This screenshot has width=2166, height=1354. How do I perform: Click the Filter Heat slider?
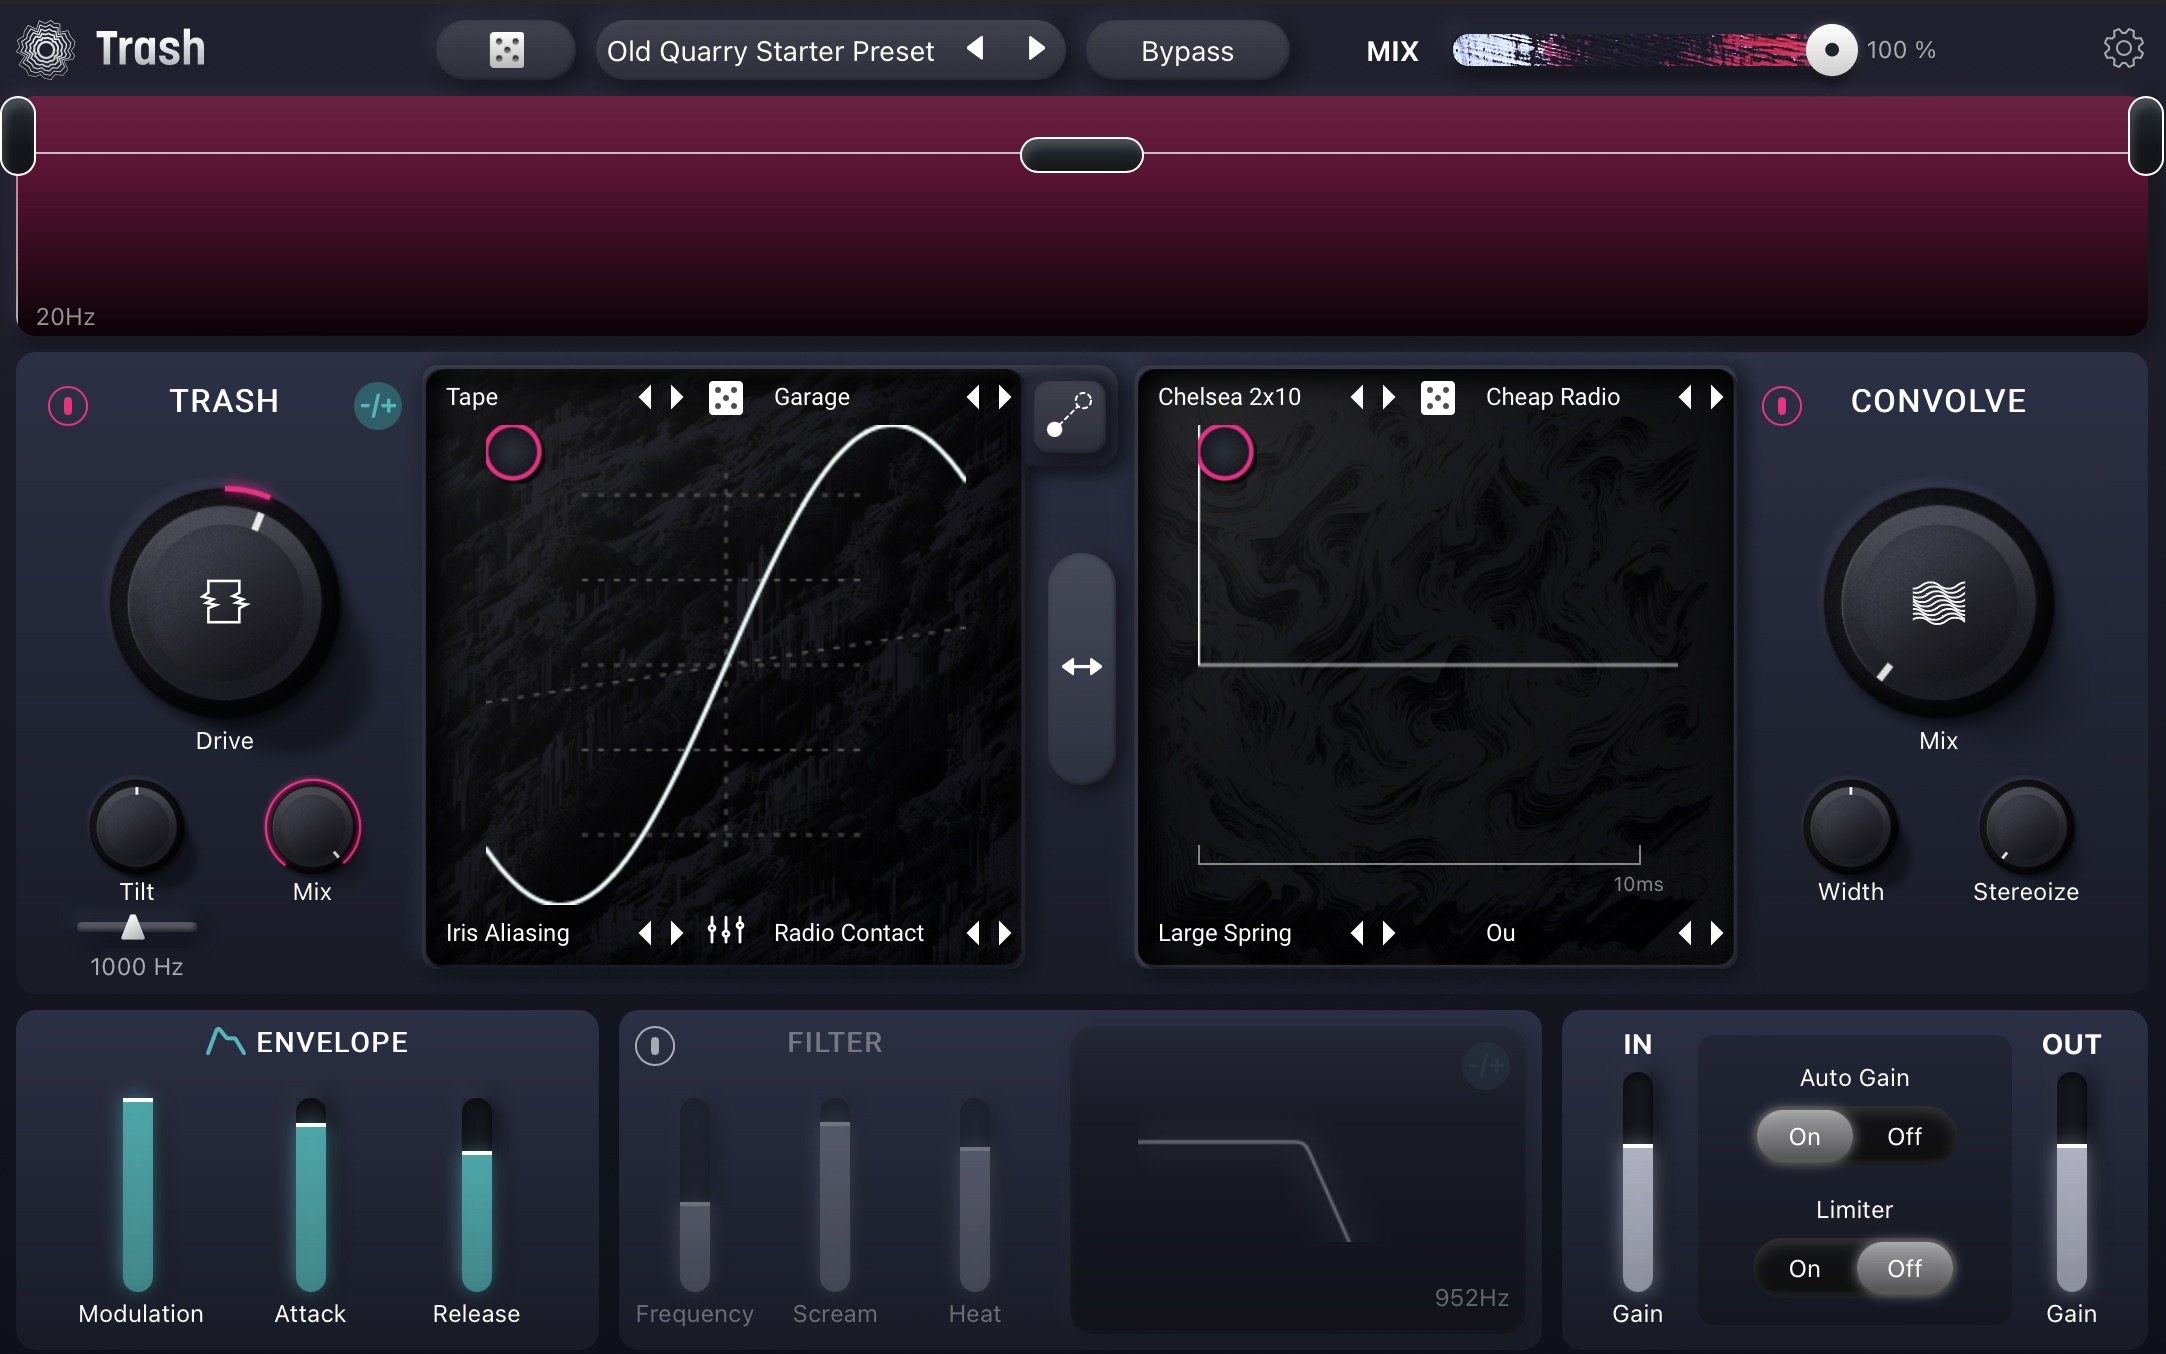pos(975,1195)
